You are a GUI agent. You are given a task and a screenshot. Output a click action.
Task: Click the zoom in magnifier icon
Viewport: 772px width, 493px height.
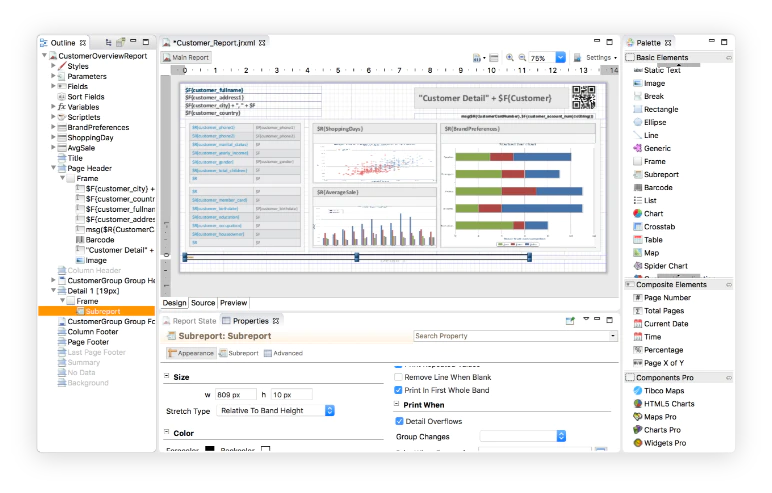click(x=510, y=58)
